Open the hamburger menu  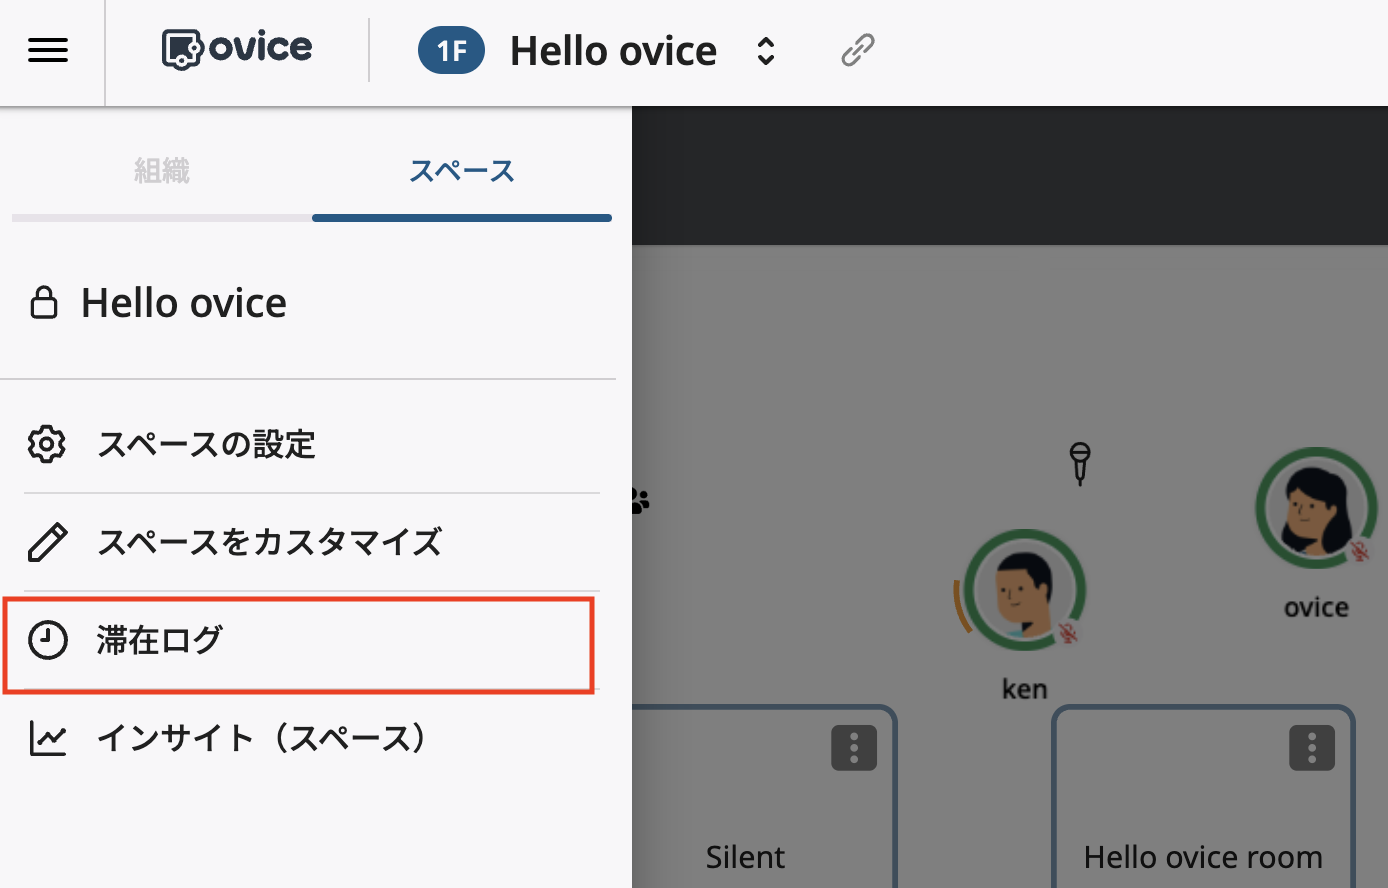pyautogui.click(x=47, y=51)
